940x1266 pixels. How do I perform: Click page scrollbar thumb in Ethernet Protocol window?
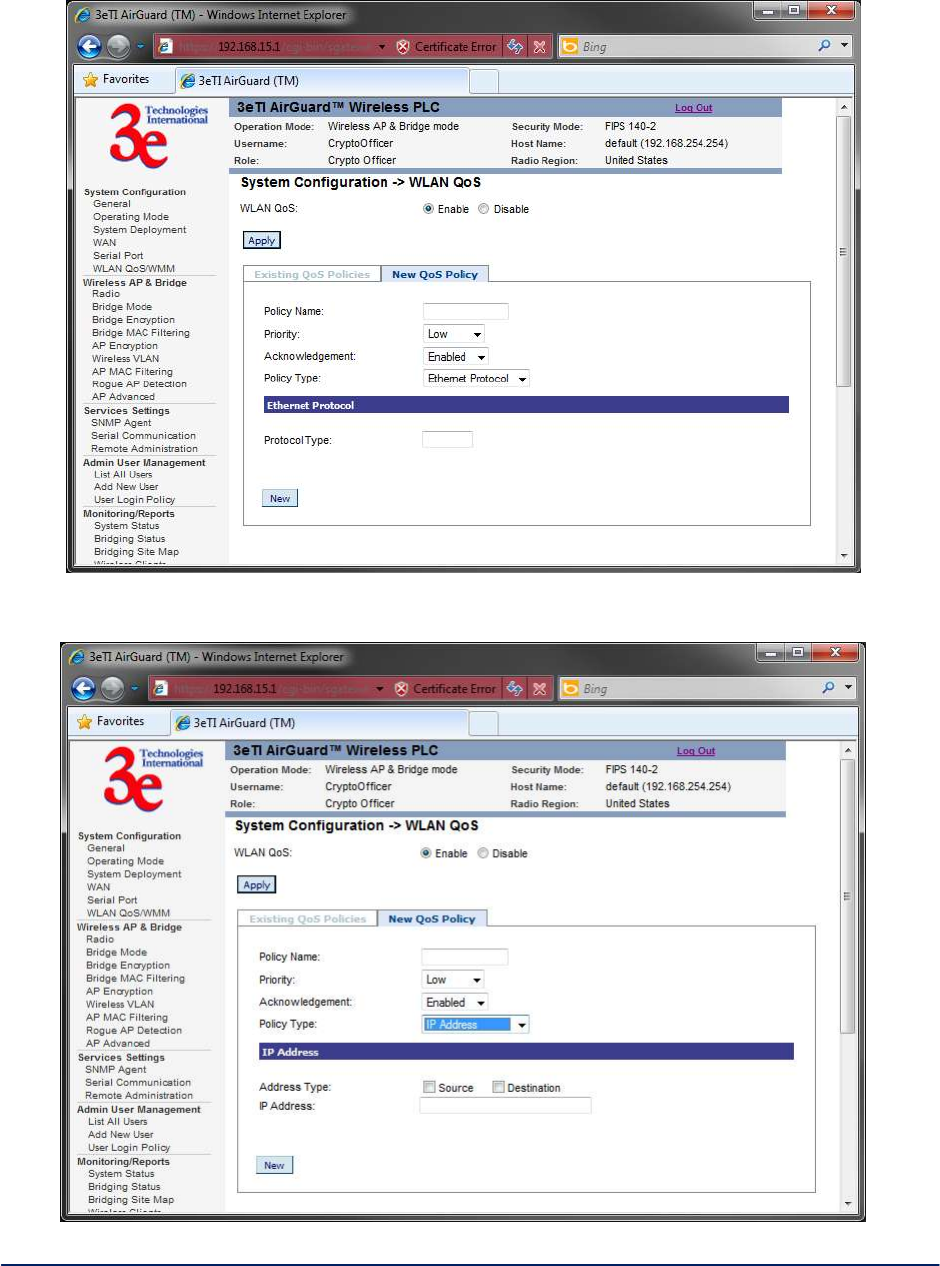(843, 250)
